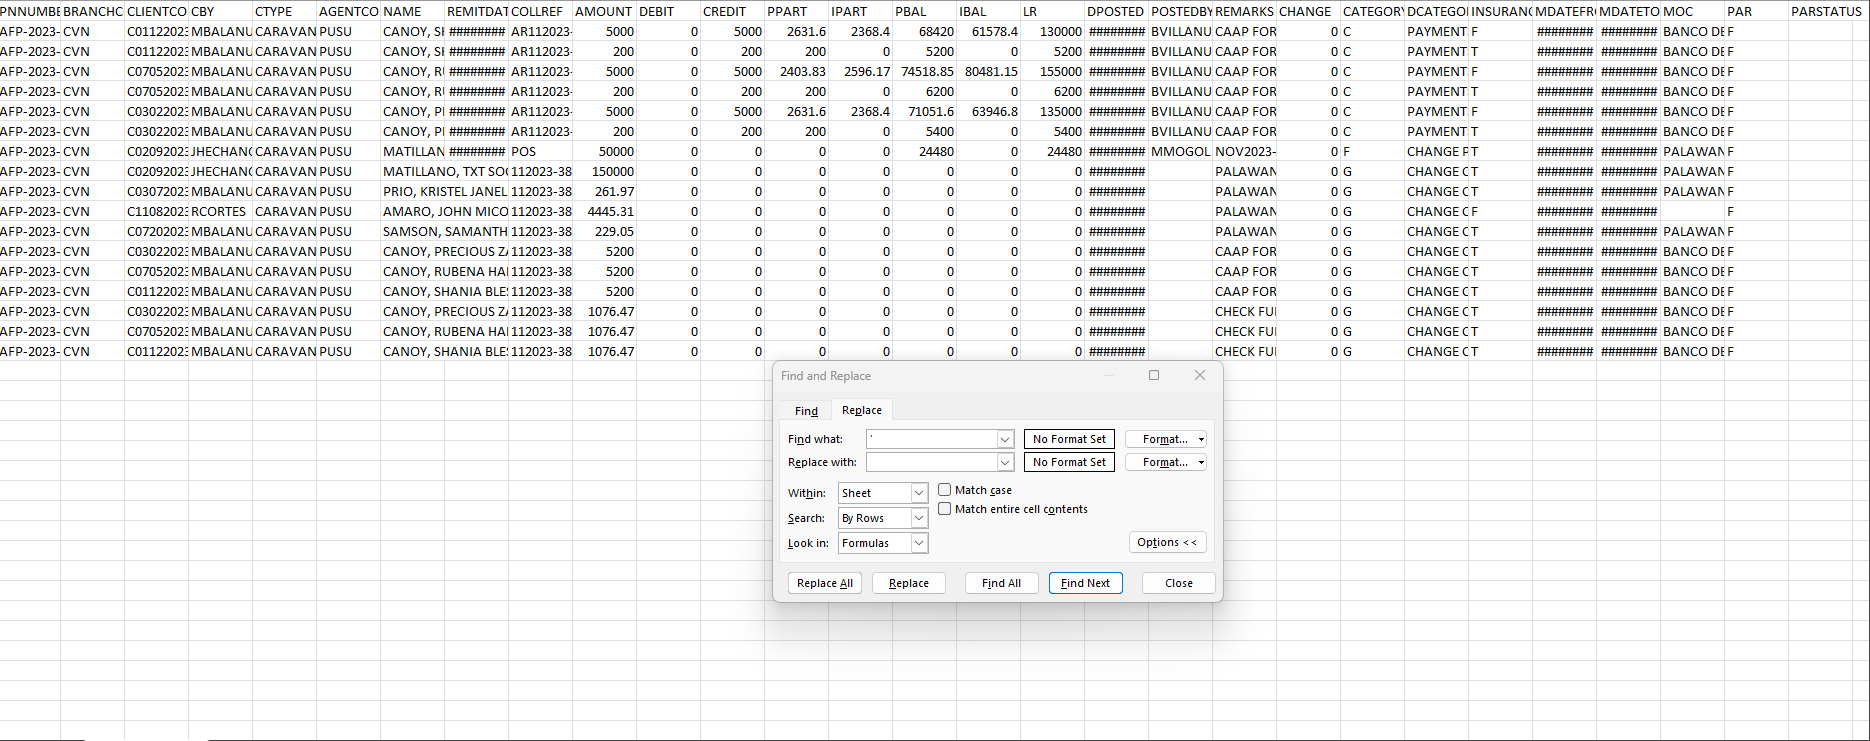Select the MOC header cell
Viewport: 1870px width, 741px height.
coord(1692,11)
